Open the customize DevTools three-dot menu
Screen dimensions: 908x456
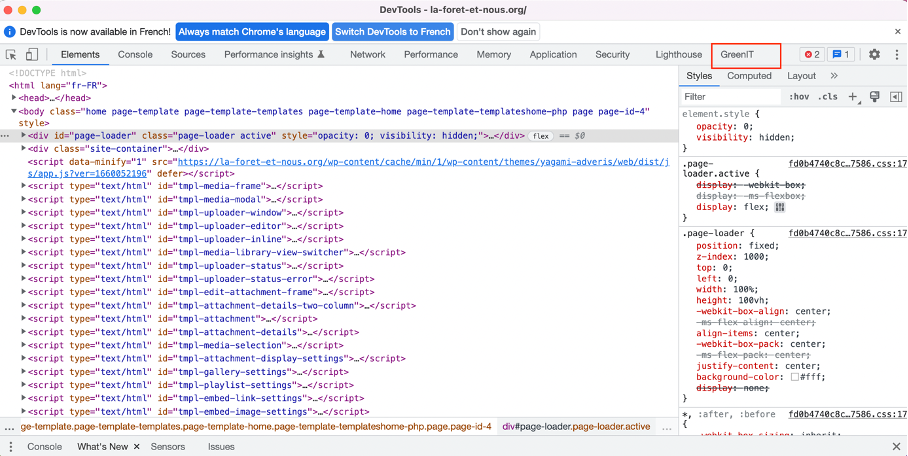coord(895,54)
